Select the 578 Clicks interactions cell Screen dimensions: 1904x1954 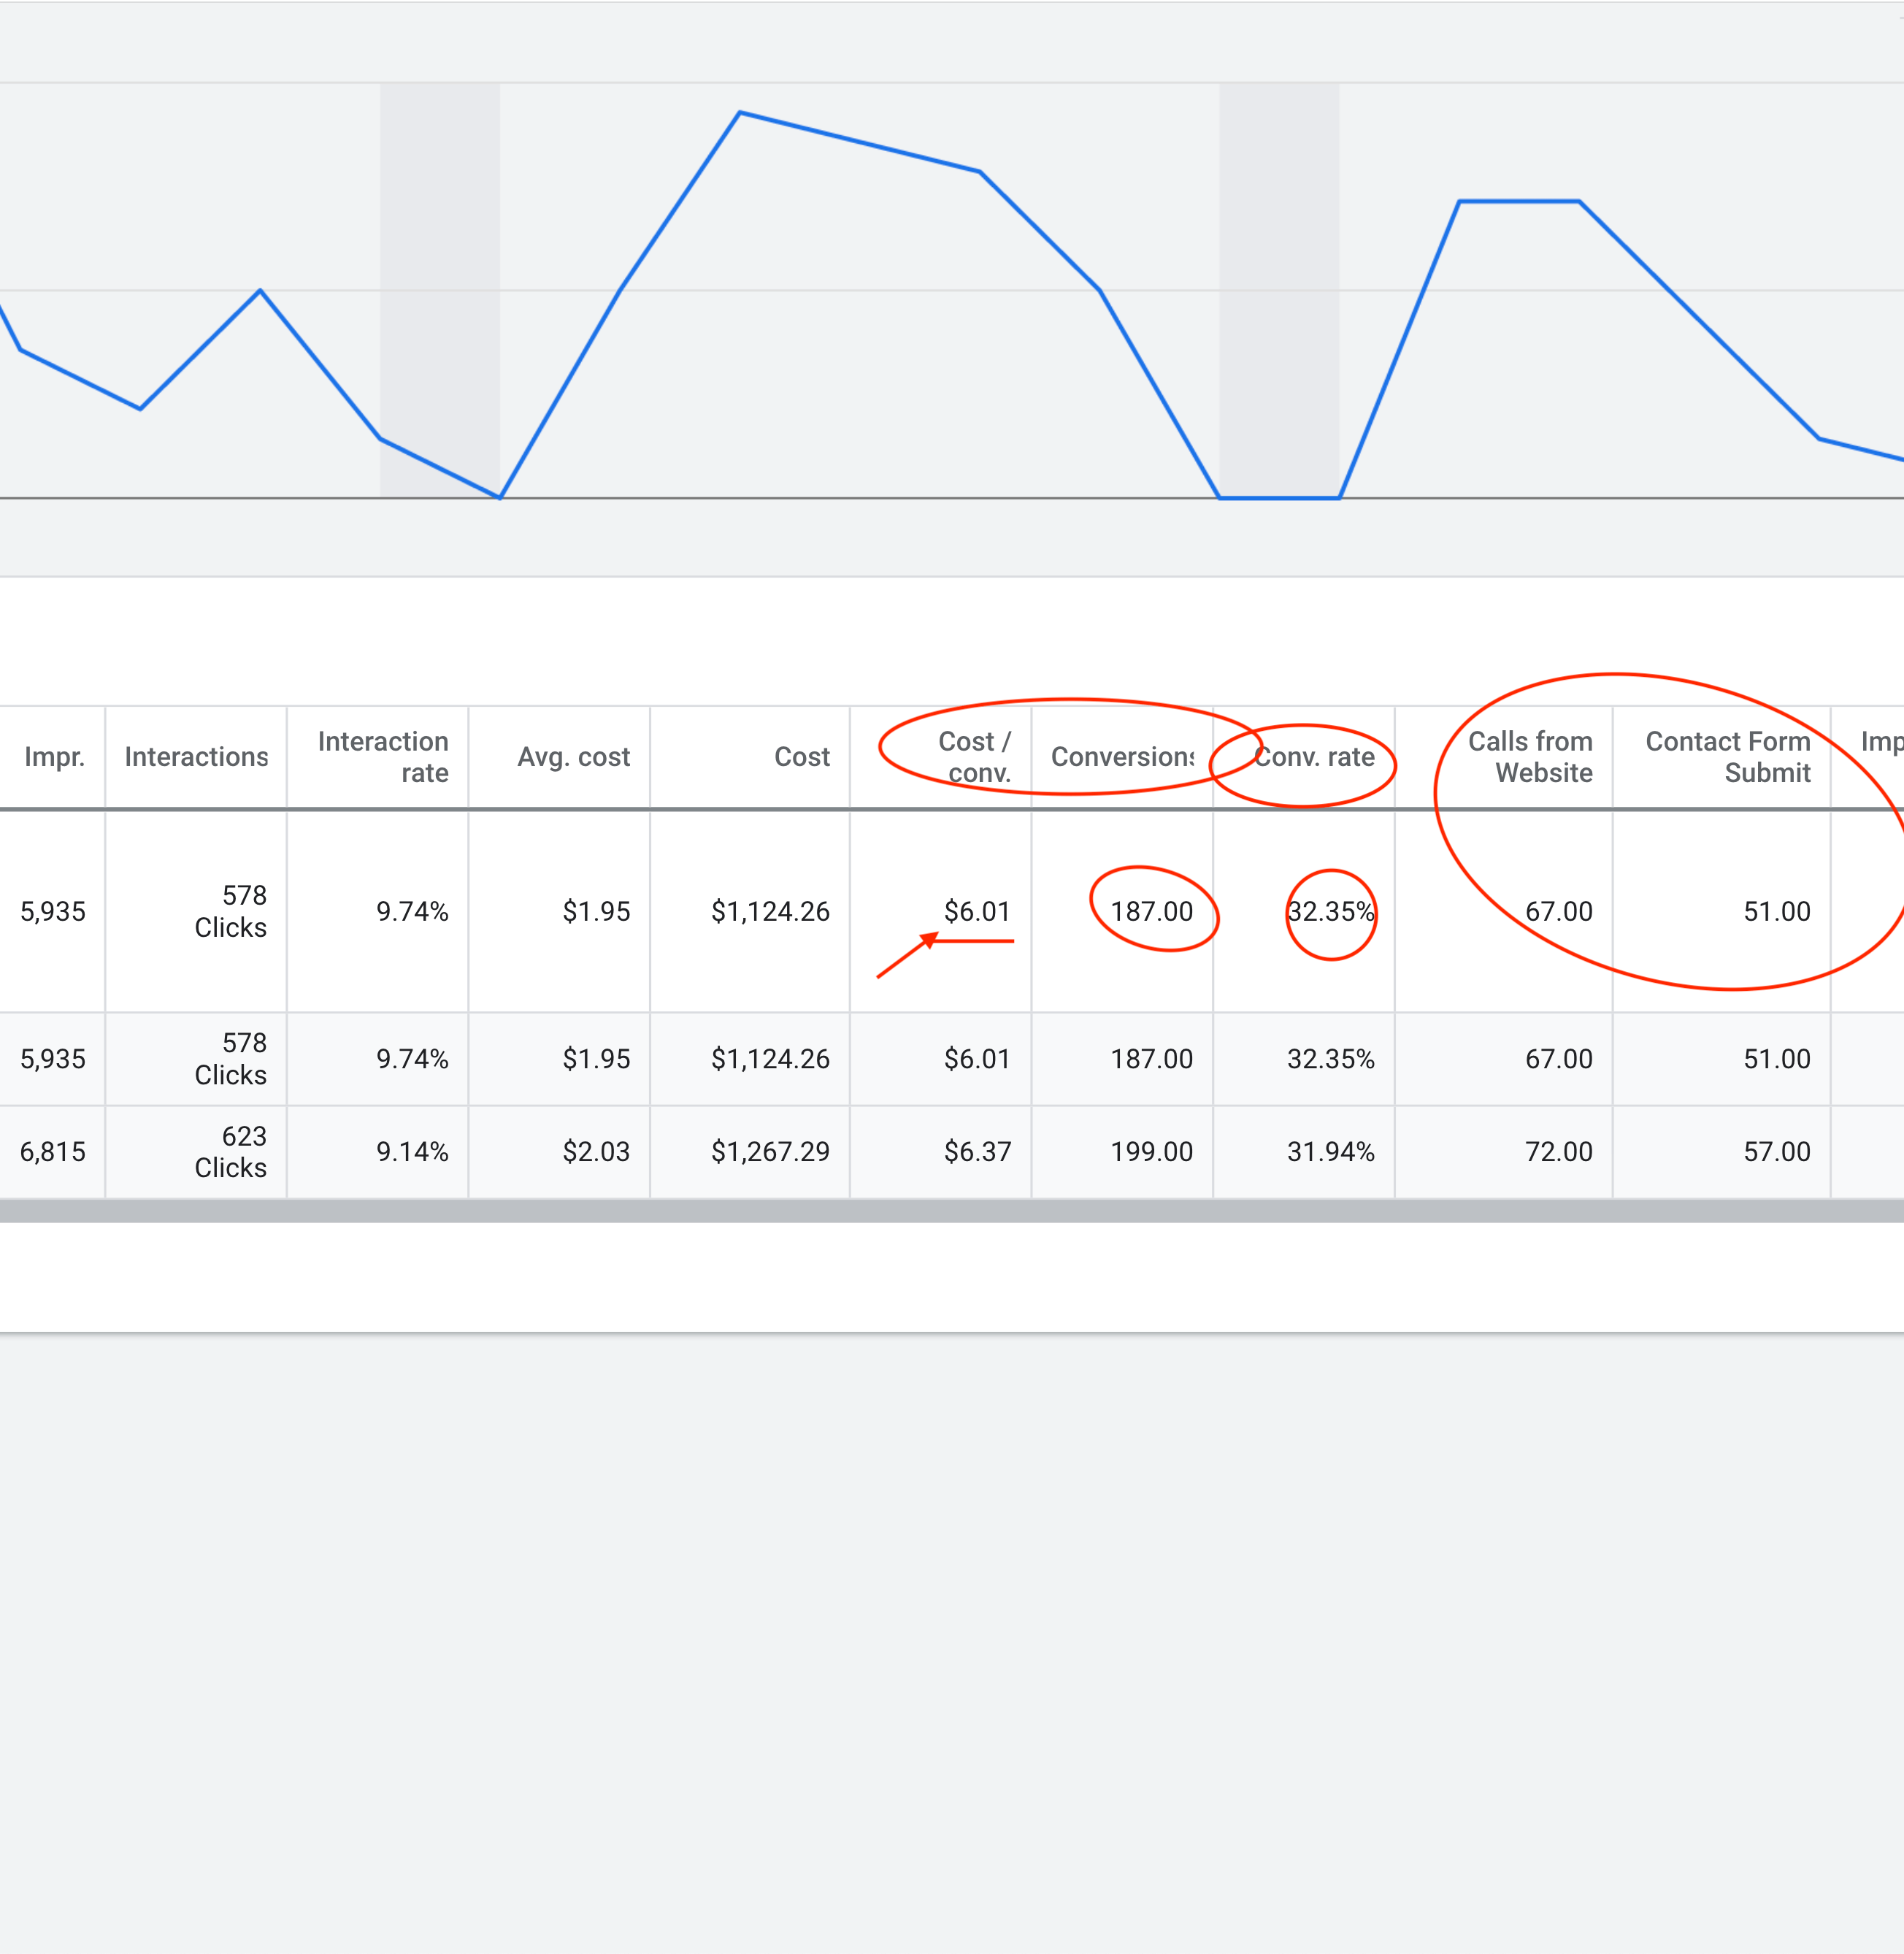pyautogui.click(x=232, y=911)
